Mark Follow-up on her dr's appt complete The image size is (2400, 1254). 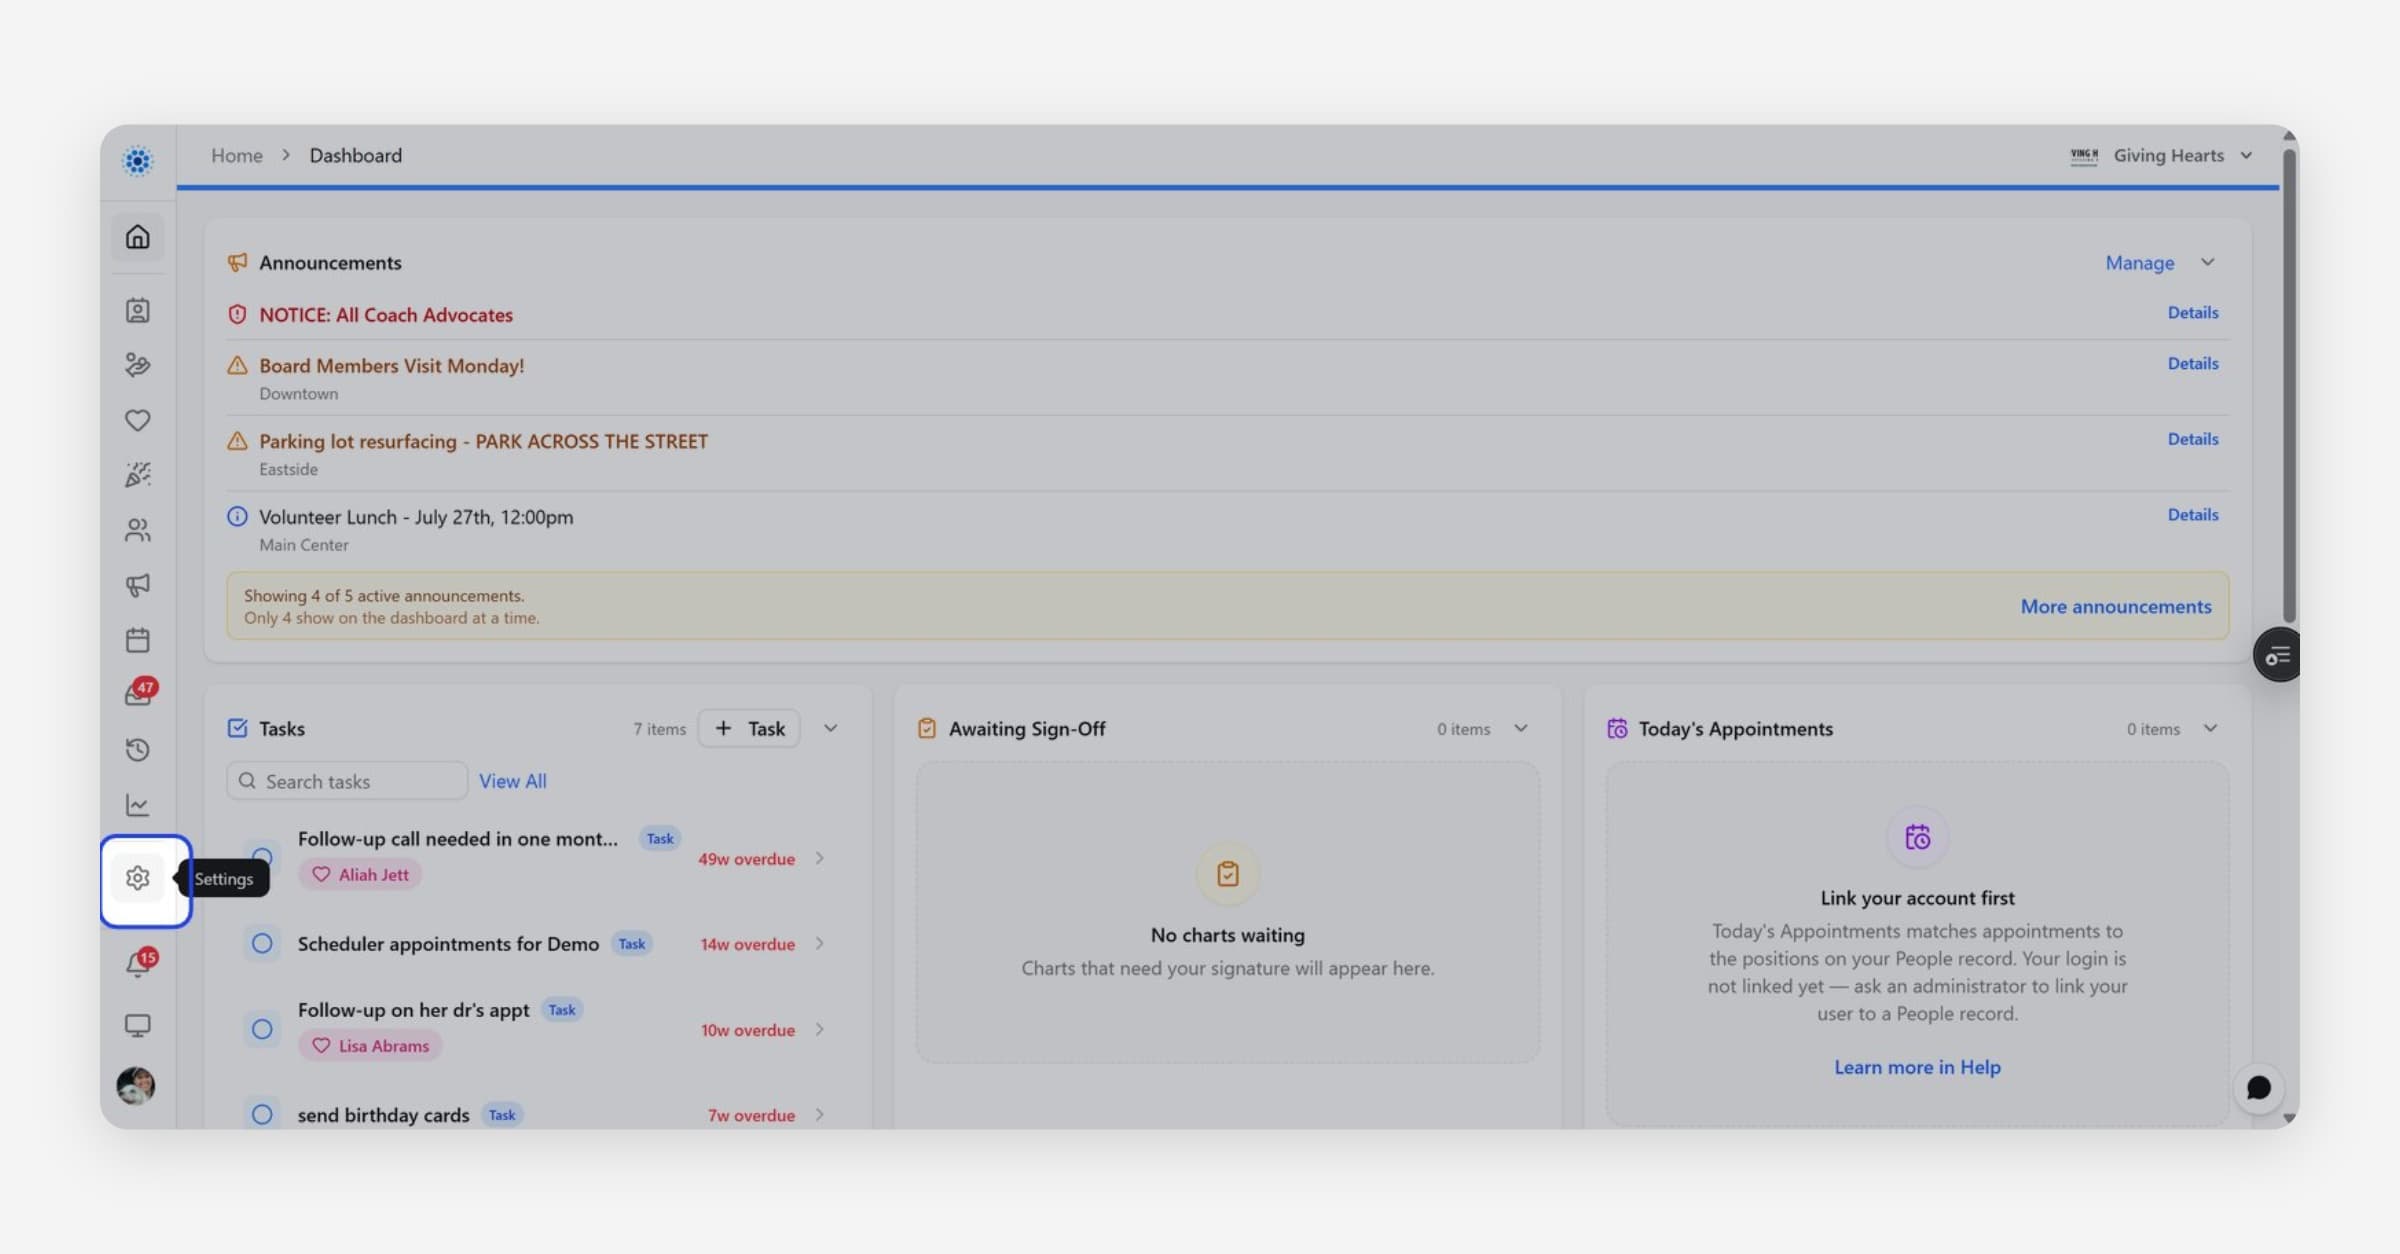[x=262, y=1029]
